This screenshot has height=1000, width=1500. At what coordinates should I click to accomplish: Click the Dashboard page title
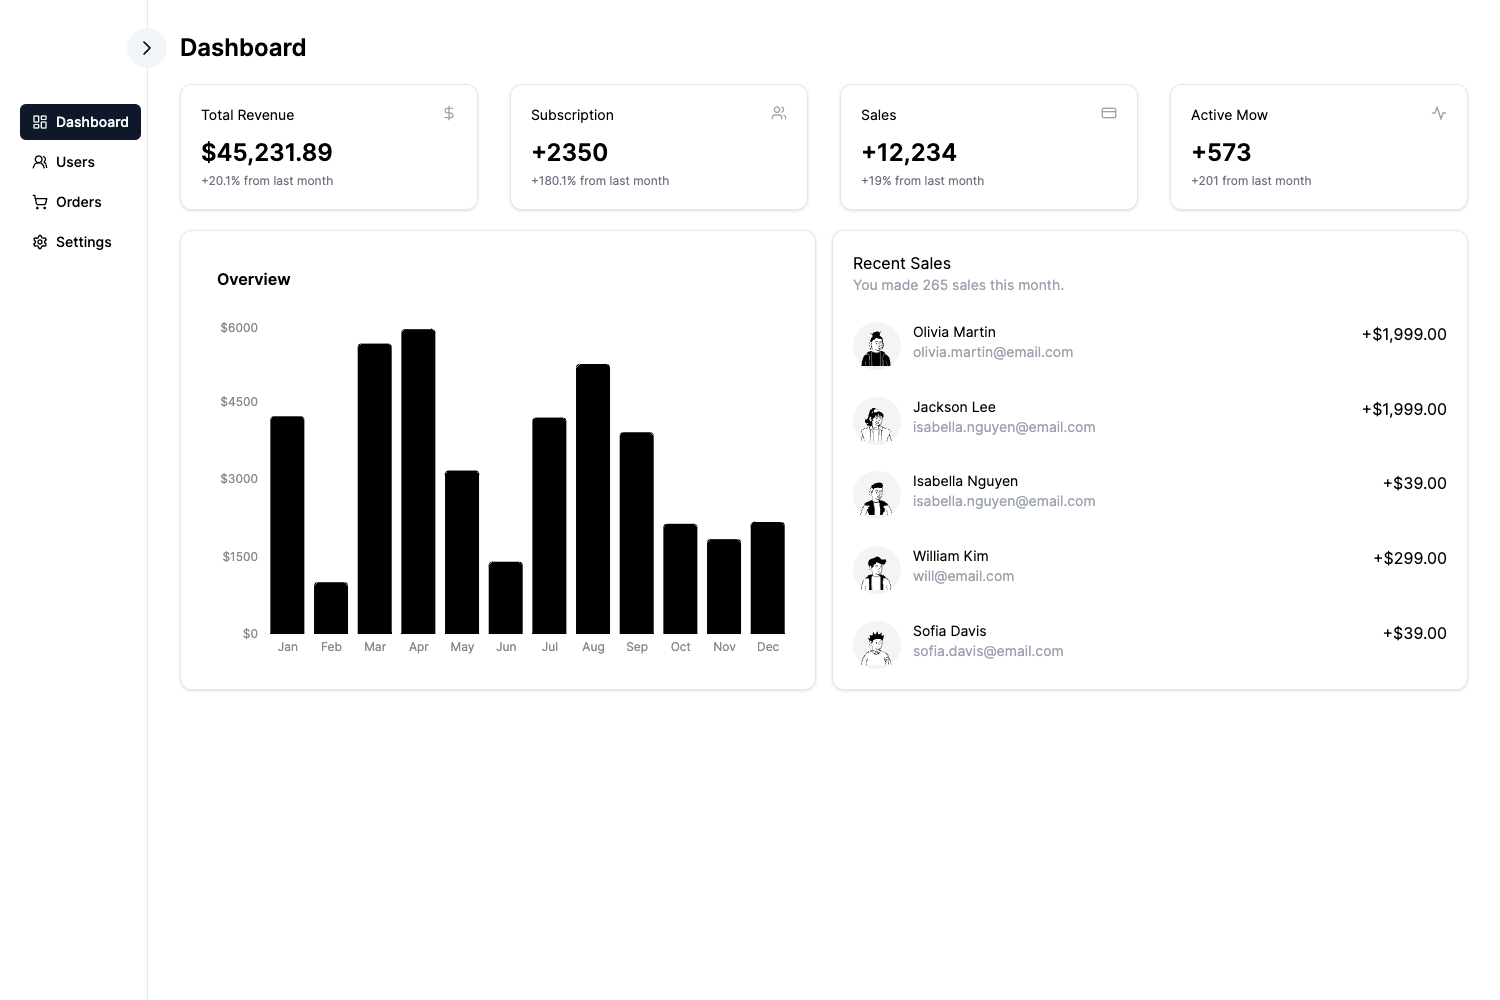pos(243,47)
